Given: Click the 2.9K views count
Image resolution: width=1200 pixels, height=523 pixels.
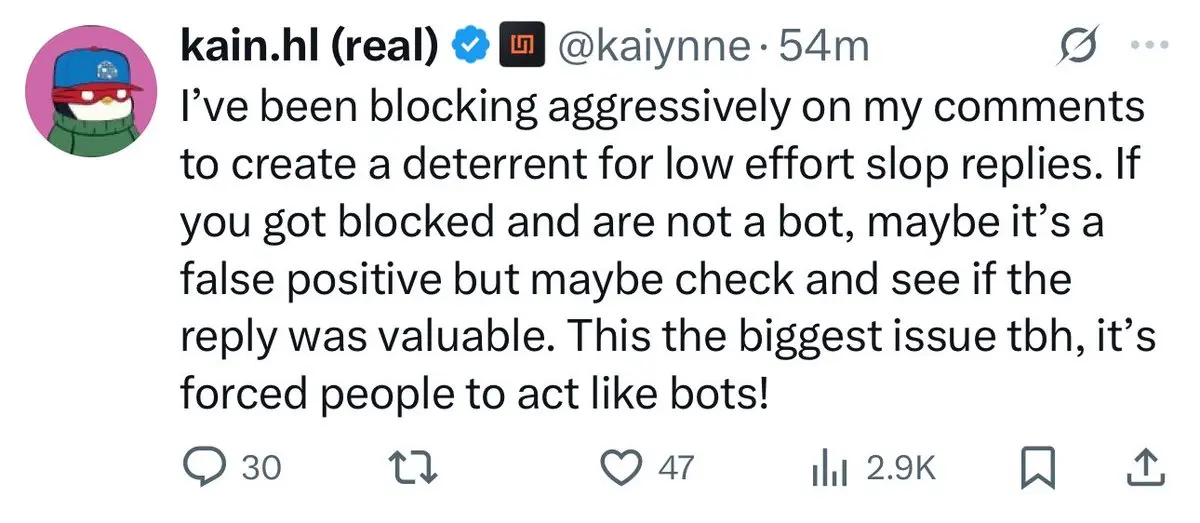Looking at the screenshot, I should pyautogui.click(x=900, y=467).
